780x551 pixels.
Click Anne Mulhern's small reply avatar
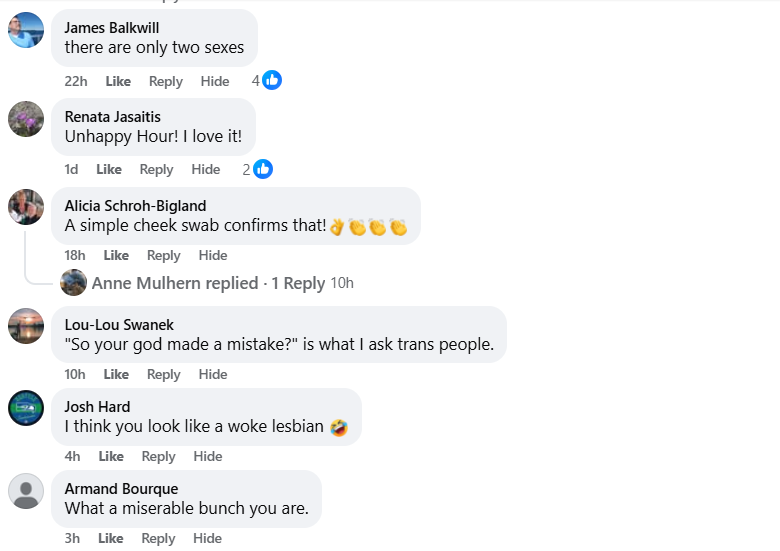click(x=73, y=283)
